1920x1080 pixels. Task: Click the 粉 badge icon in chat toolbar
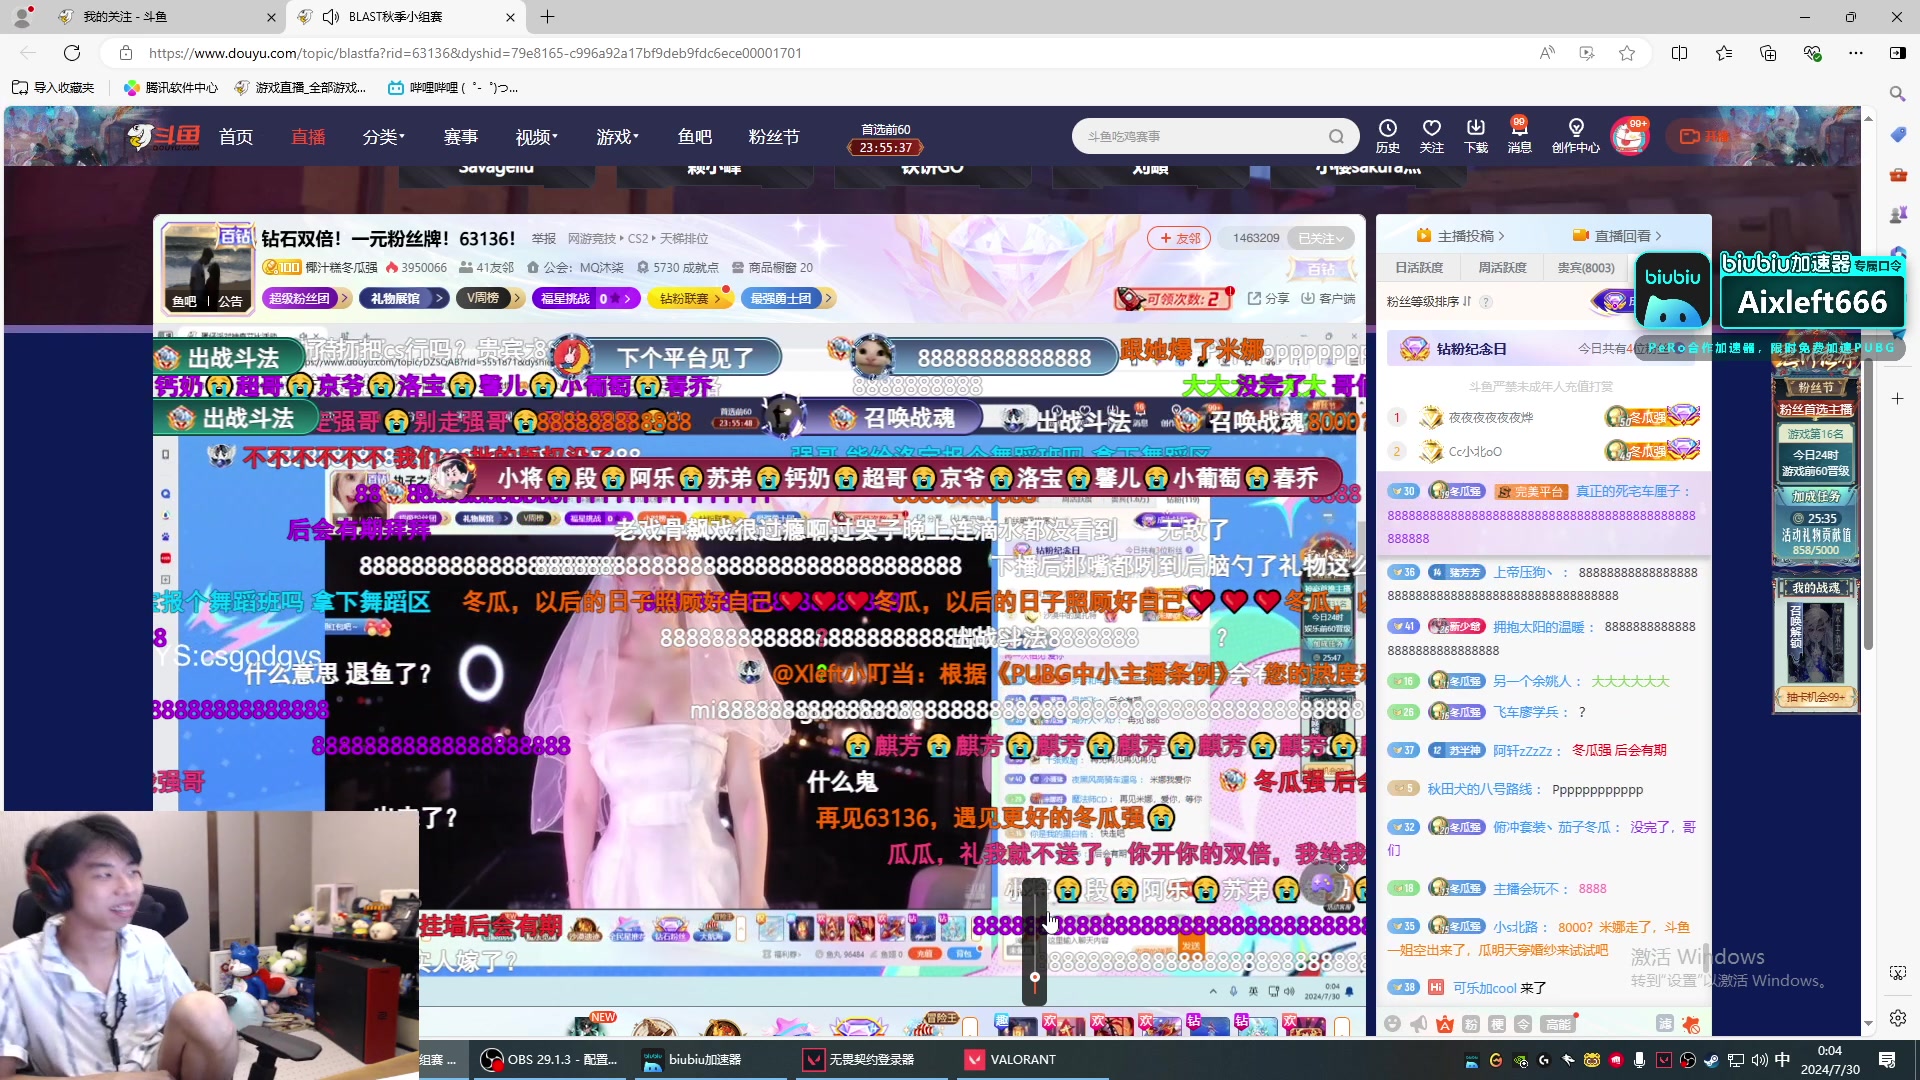1471,1024
